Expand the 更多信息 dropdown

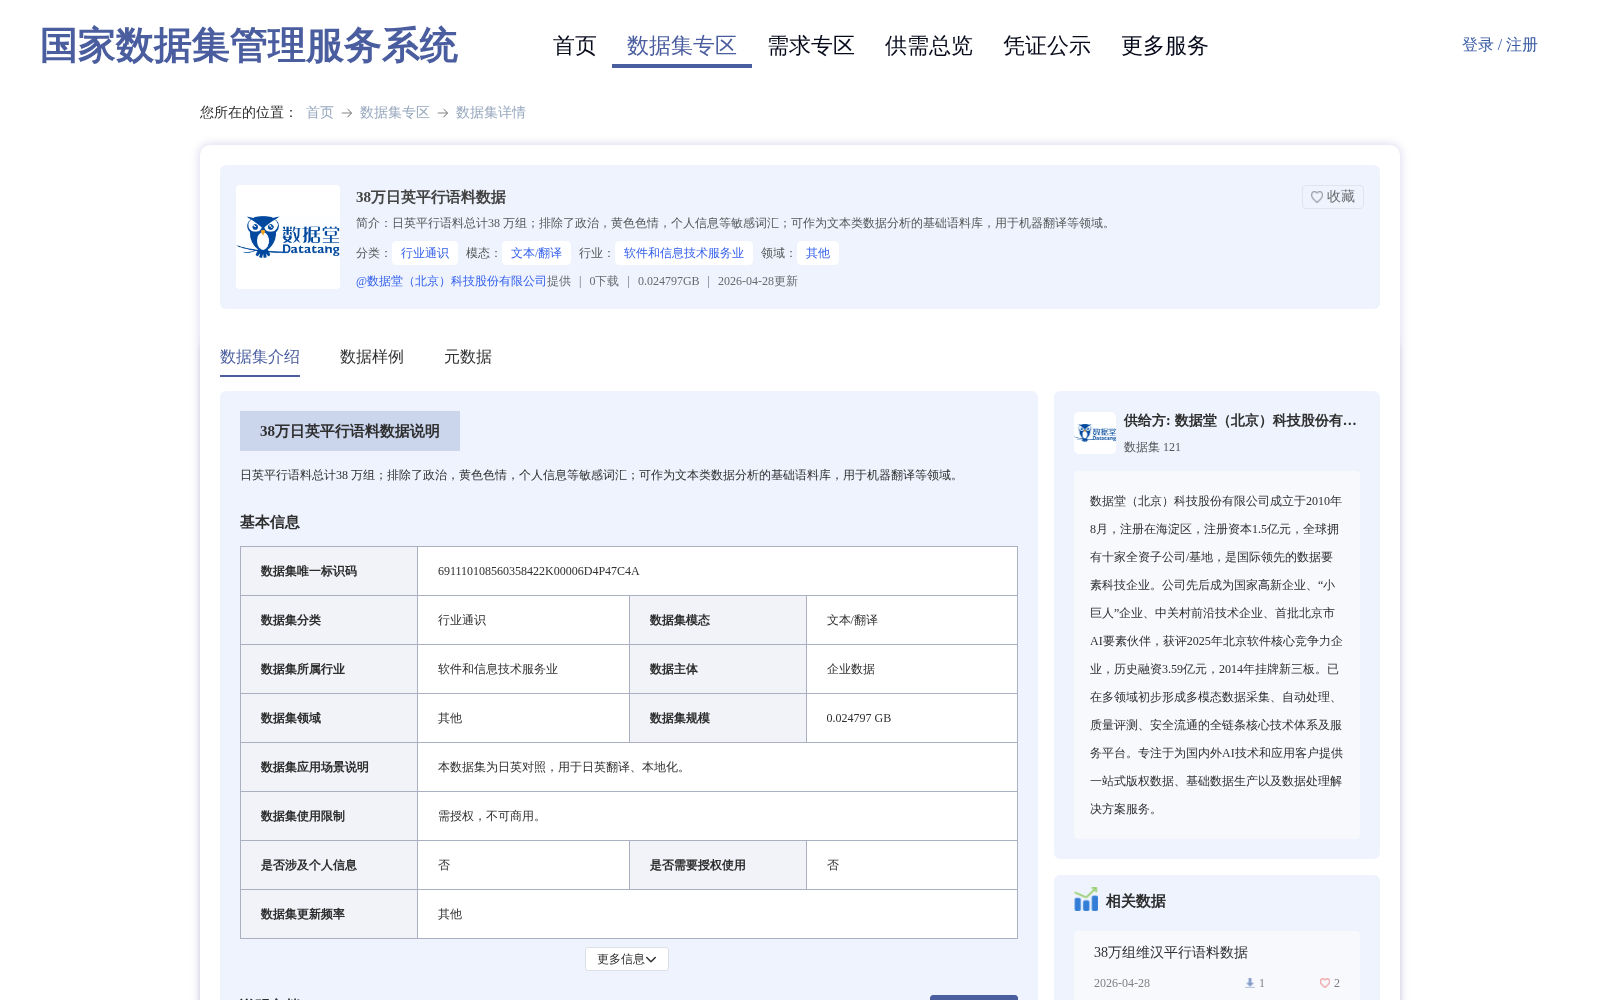click(627, 959)
